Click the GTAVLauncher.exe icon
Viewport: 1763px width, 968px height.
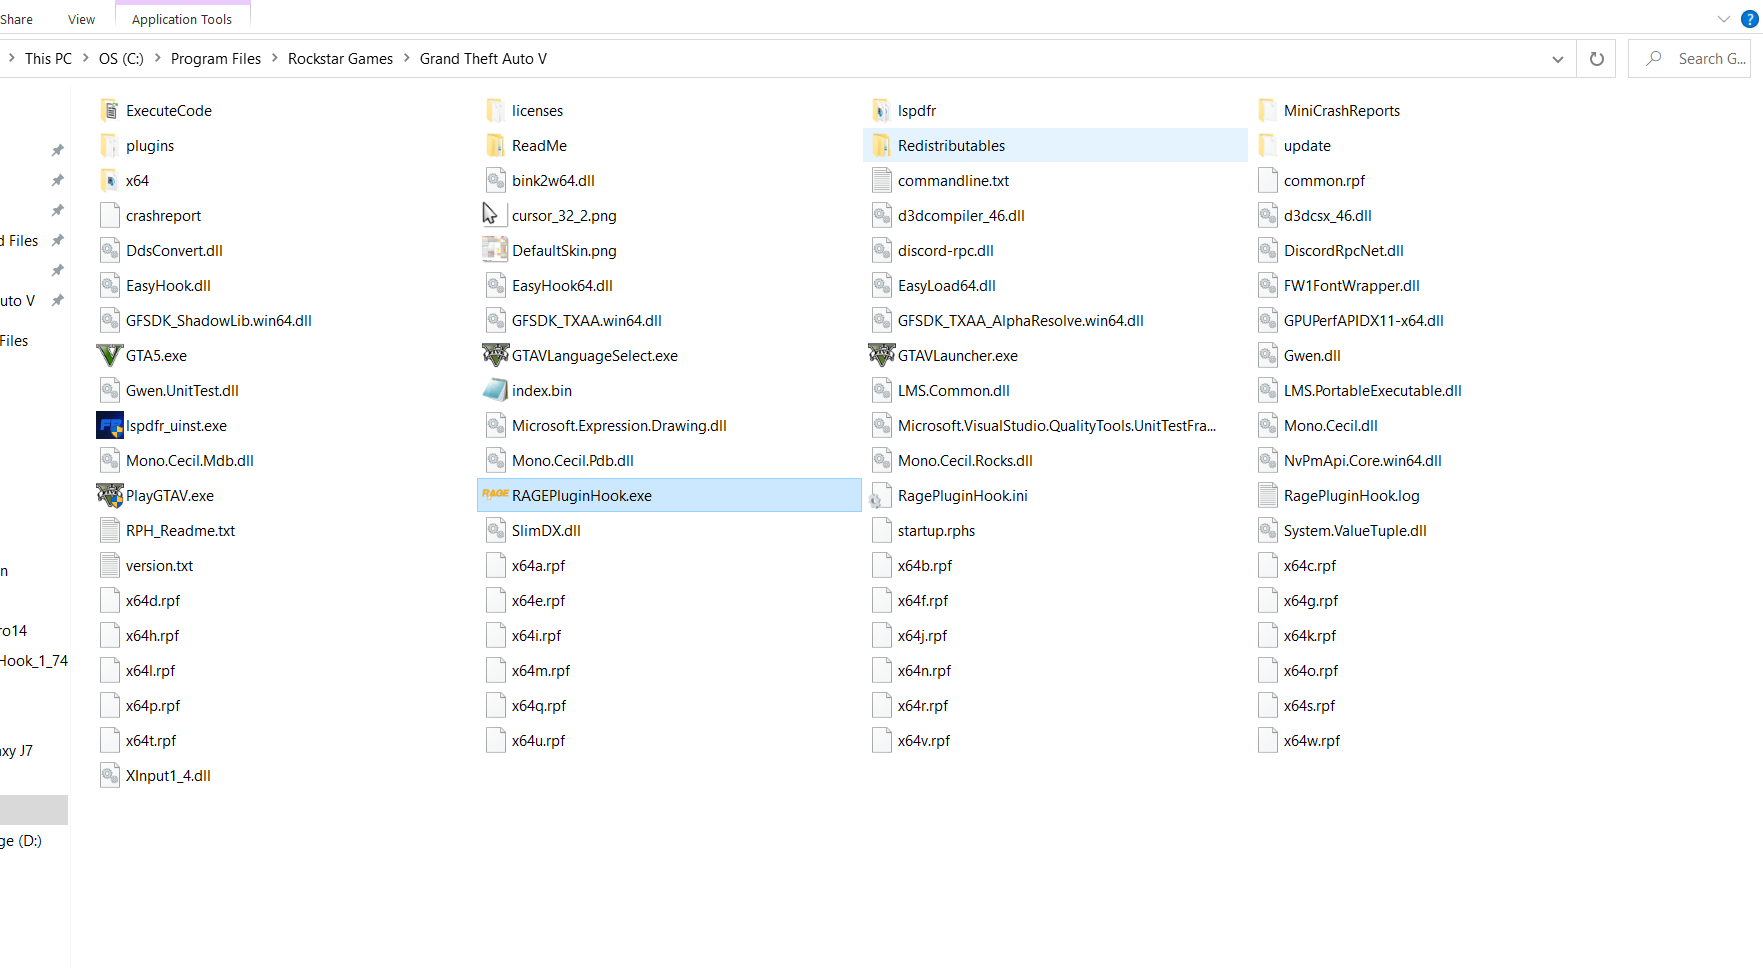click(881, 355)
